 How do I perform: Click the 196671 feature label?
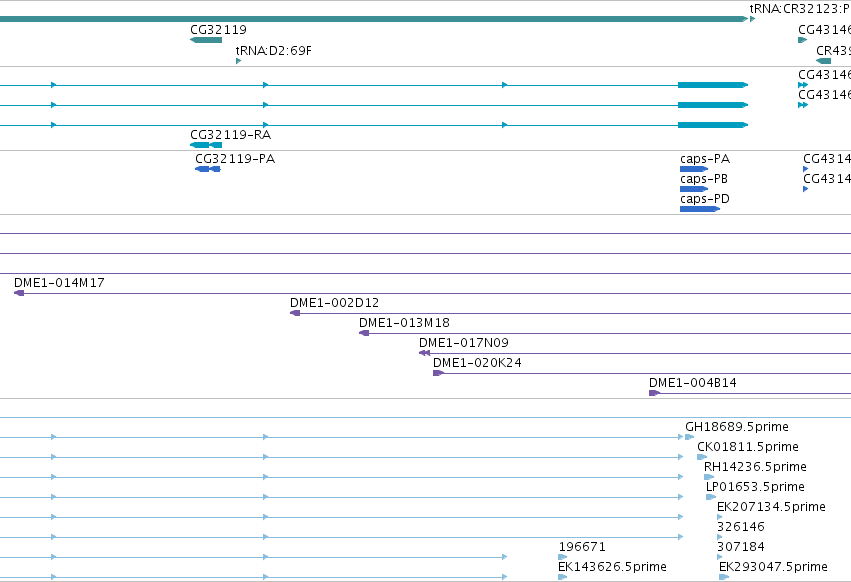click(582, 547)
